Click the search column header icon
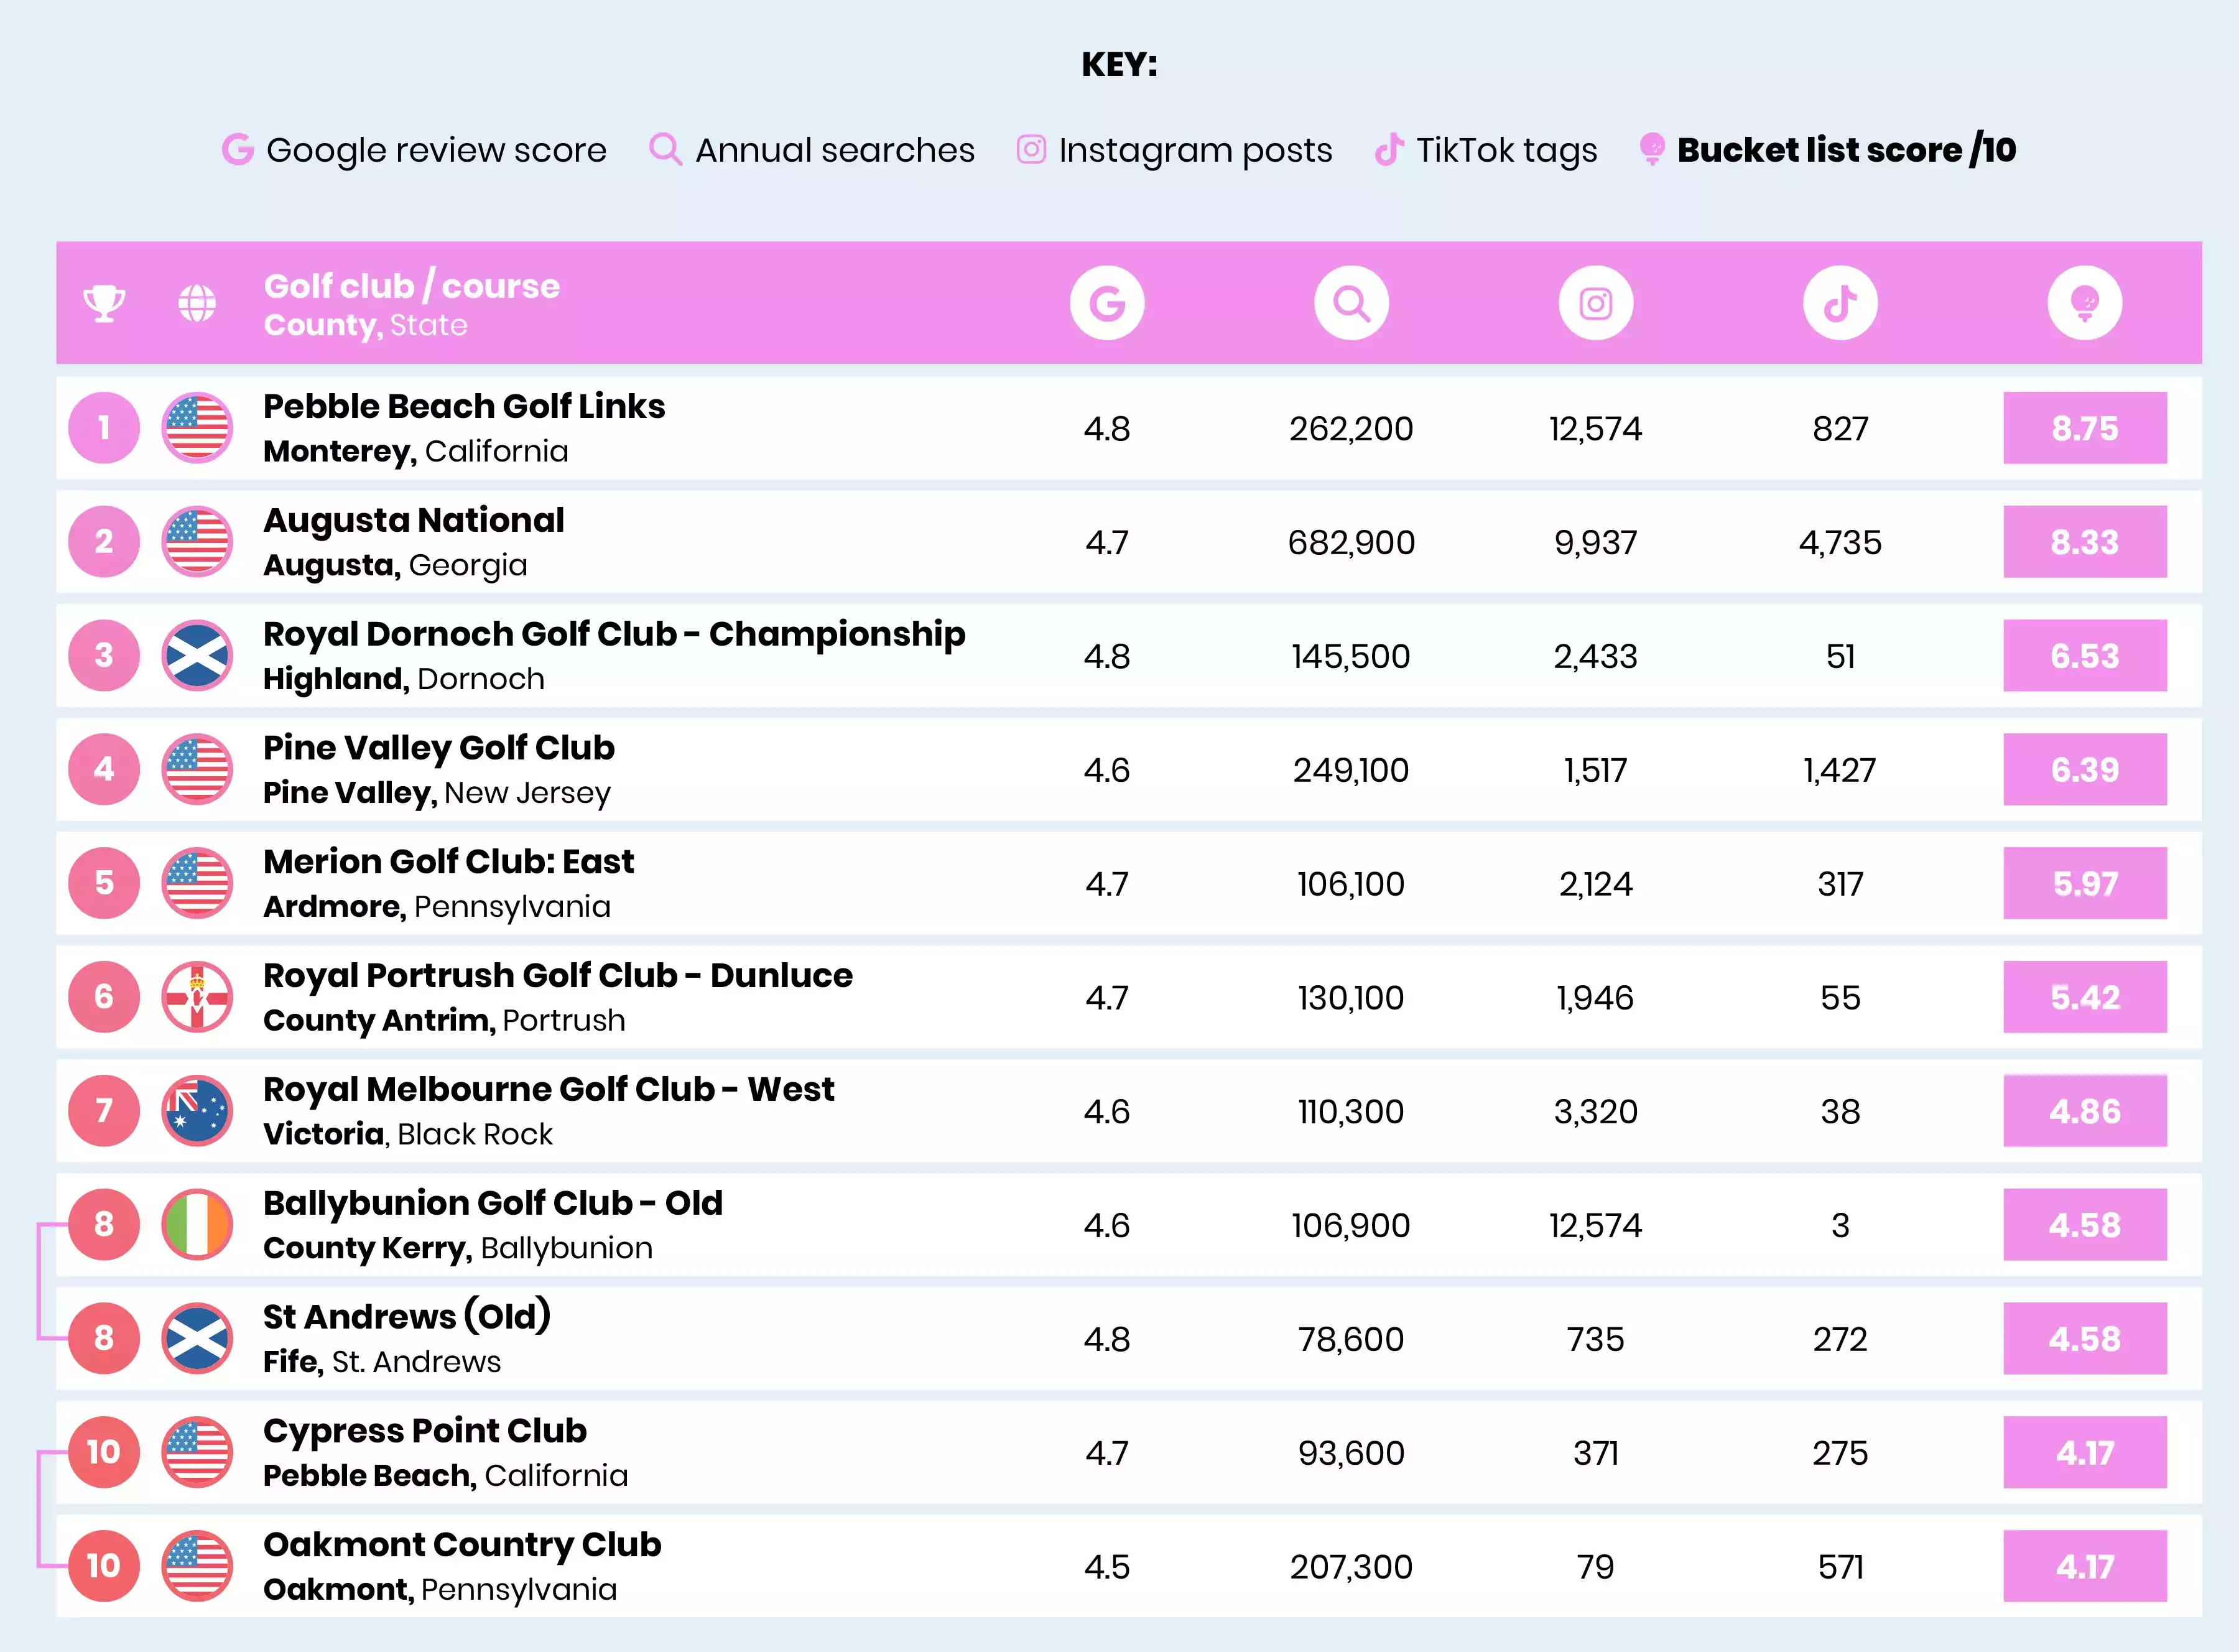Screen dimensions: 2239x1652 pyautogui.click(x=1351, y=303)
